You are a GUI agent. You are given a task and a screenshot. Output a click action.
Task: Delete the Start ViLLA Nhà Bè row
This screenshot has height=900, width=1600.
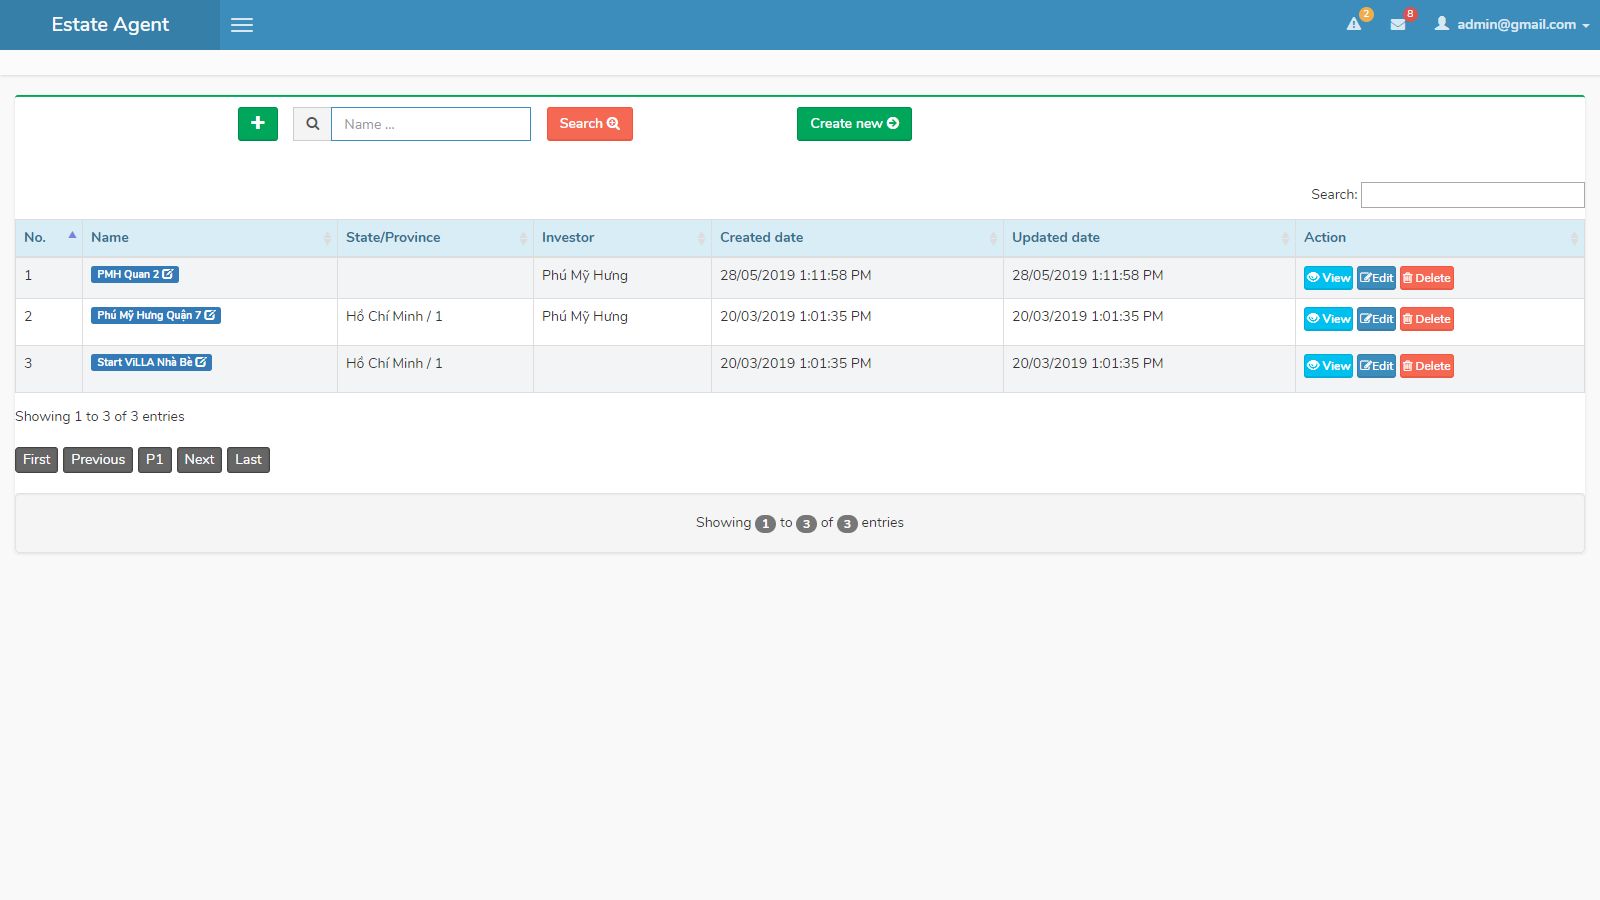click(1426, 366)
